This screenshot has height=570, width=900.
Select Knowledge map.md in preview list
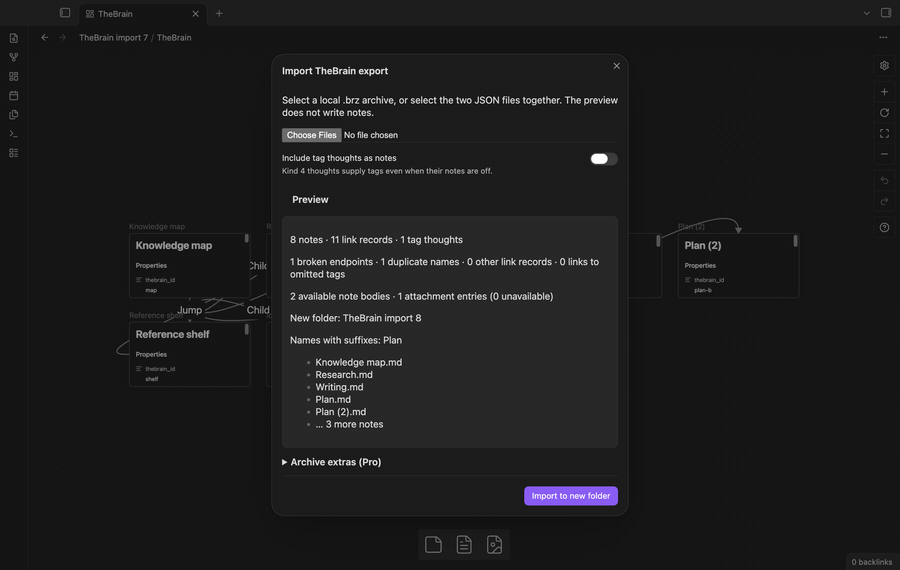(x=359, y=362)
